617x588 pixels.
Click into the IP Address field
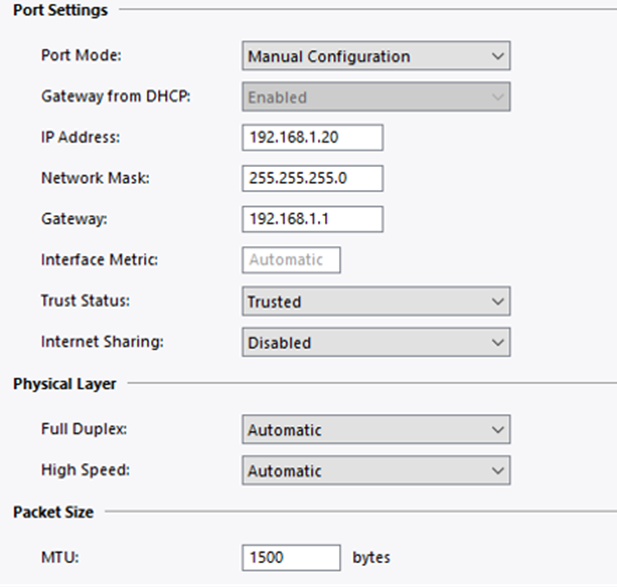(313, 137)
